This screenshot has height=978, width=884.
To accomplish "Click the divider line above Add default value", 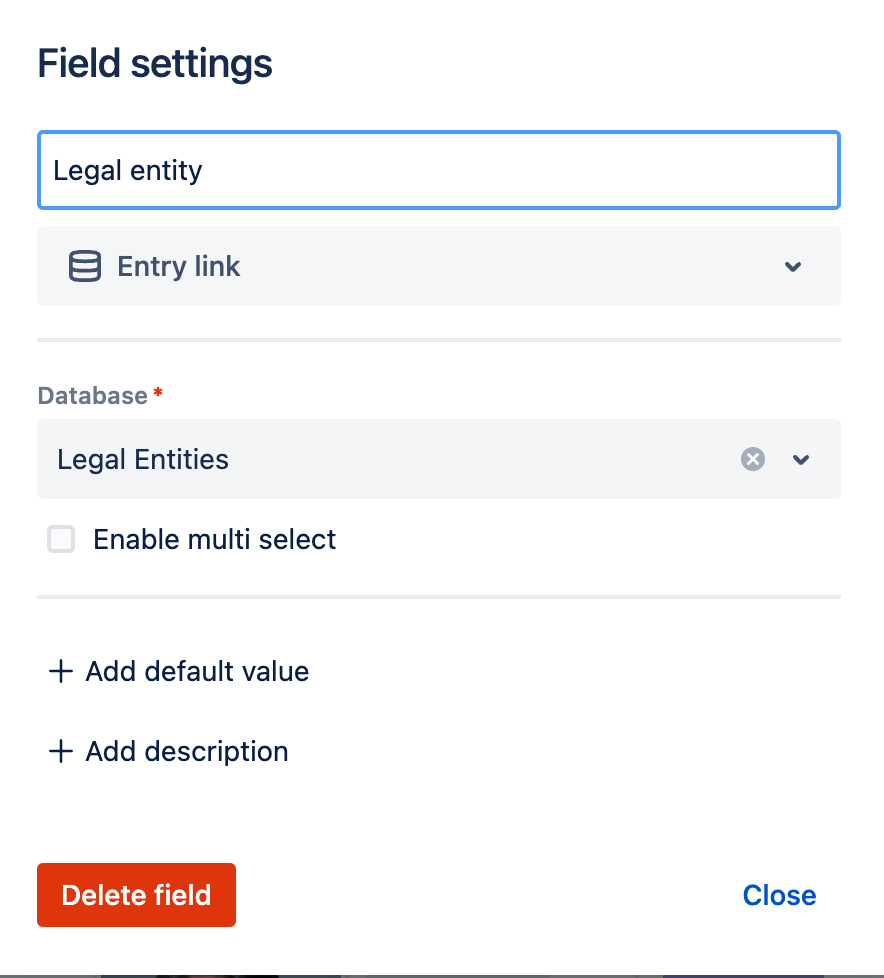I will (438, 597).
